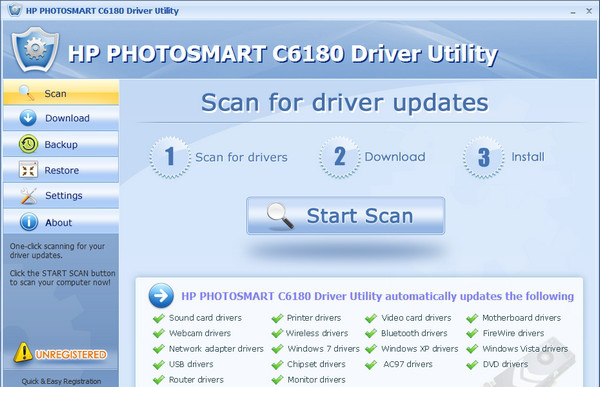This screenshot has height=402, width=600.
Task: Click 'Windows XP drivers' text
Action: point(419,349)
